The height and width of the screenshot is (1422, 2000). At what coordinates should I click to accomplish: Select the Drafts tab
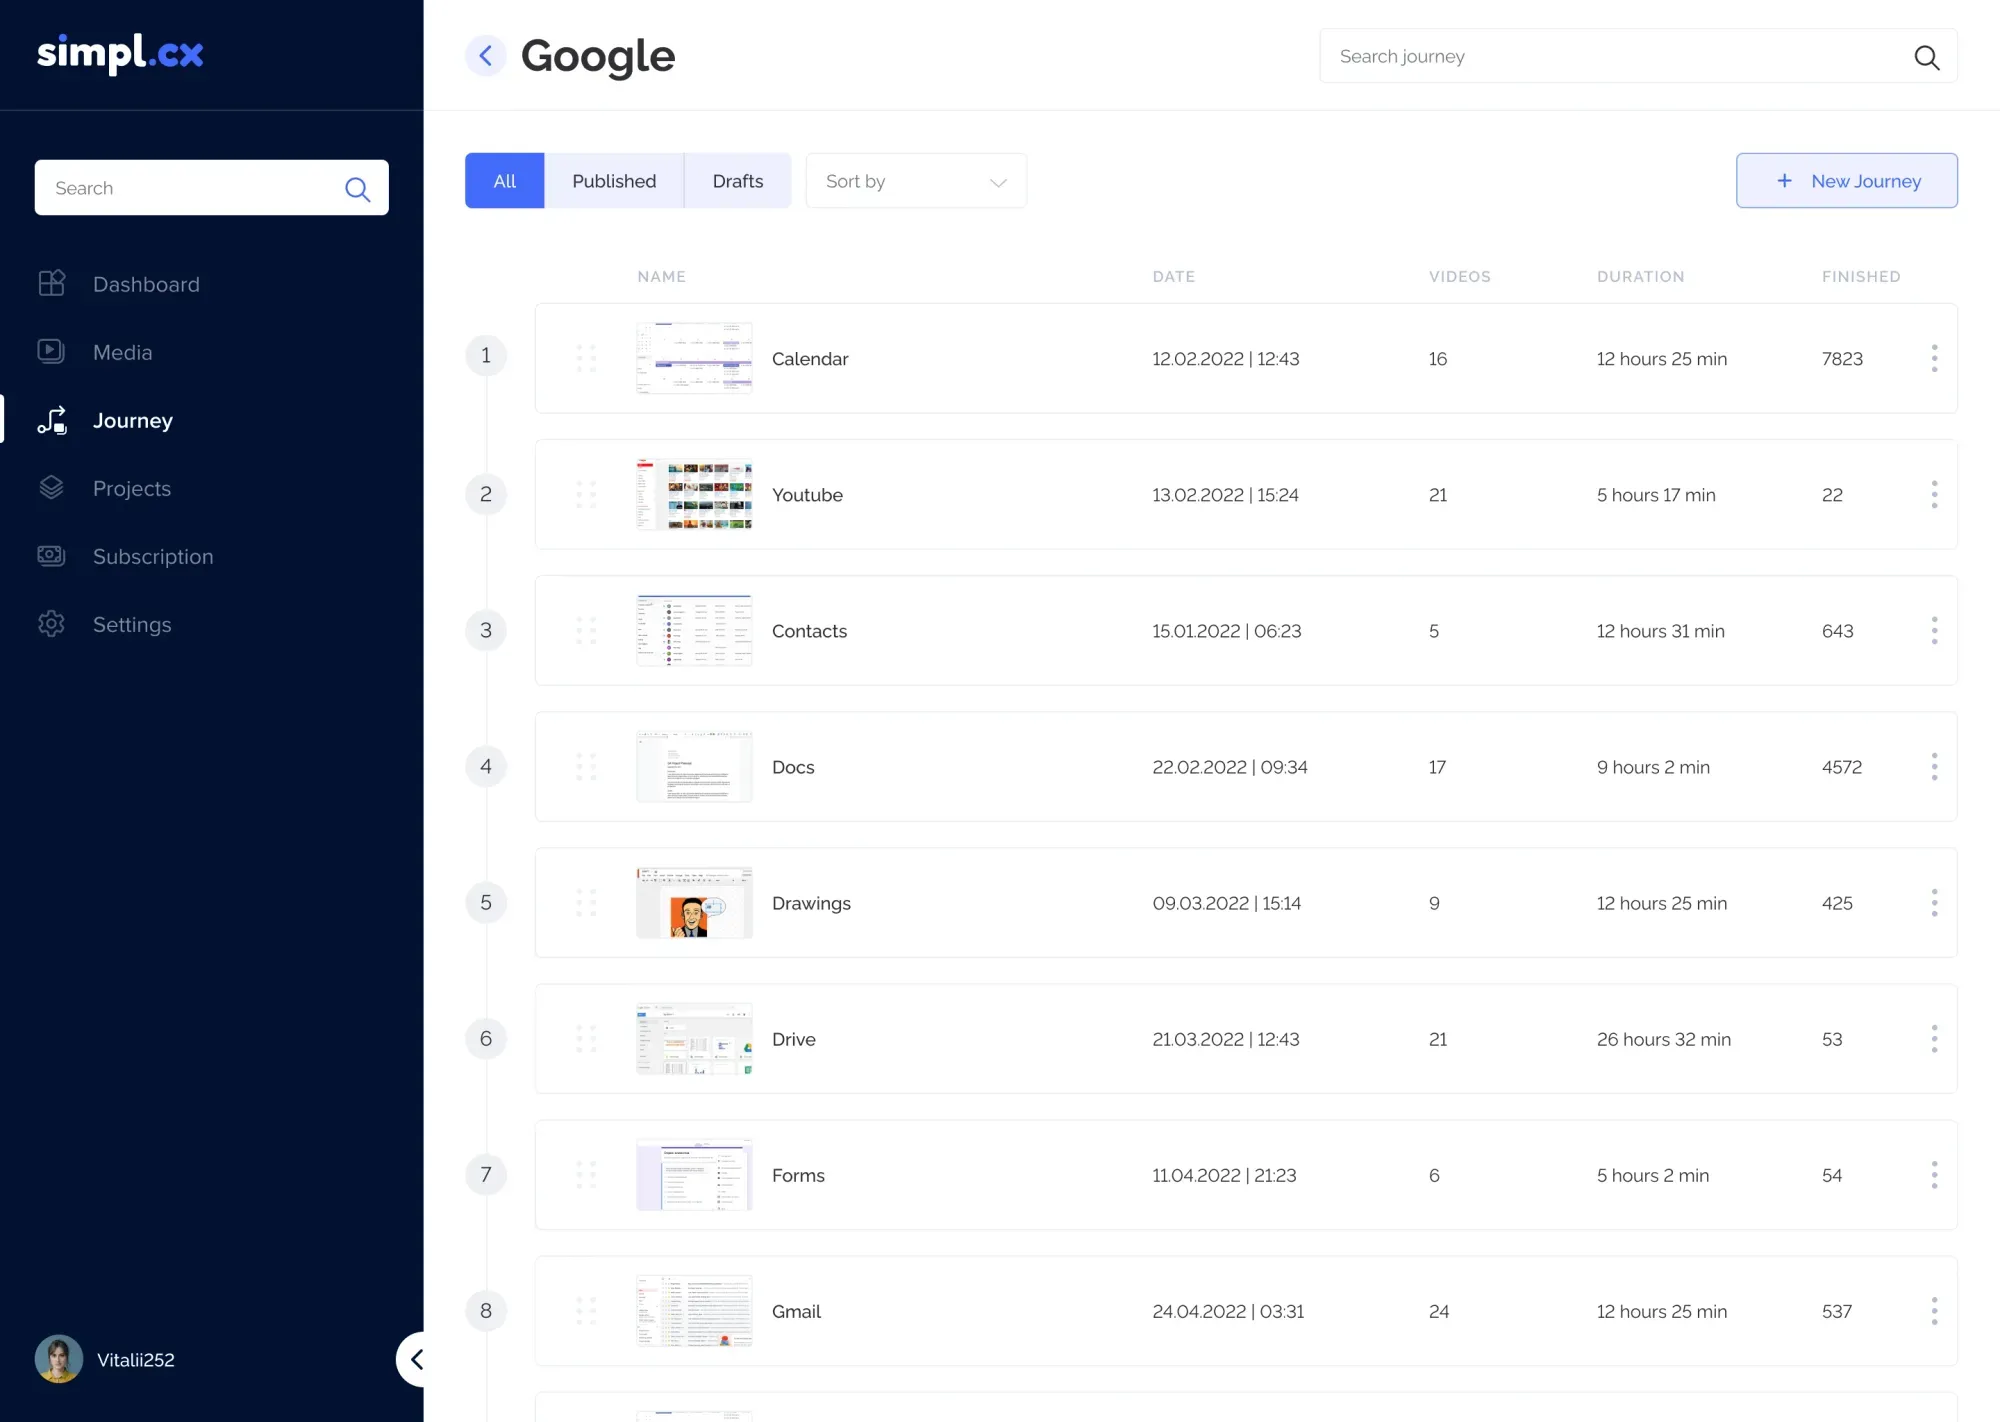pyautogui.click(x=737, y=180)
